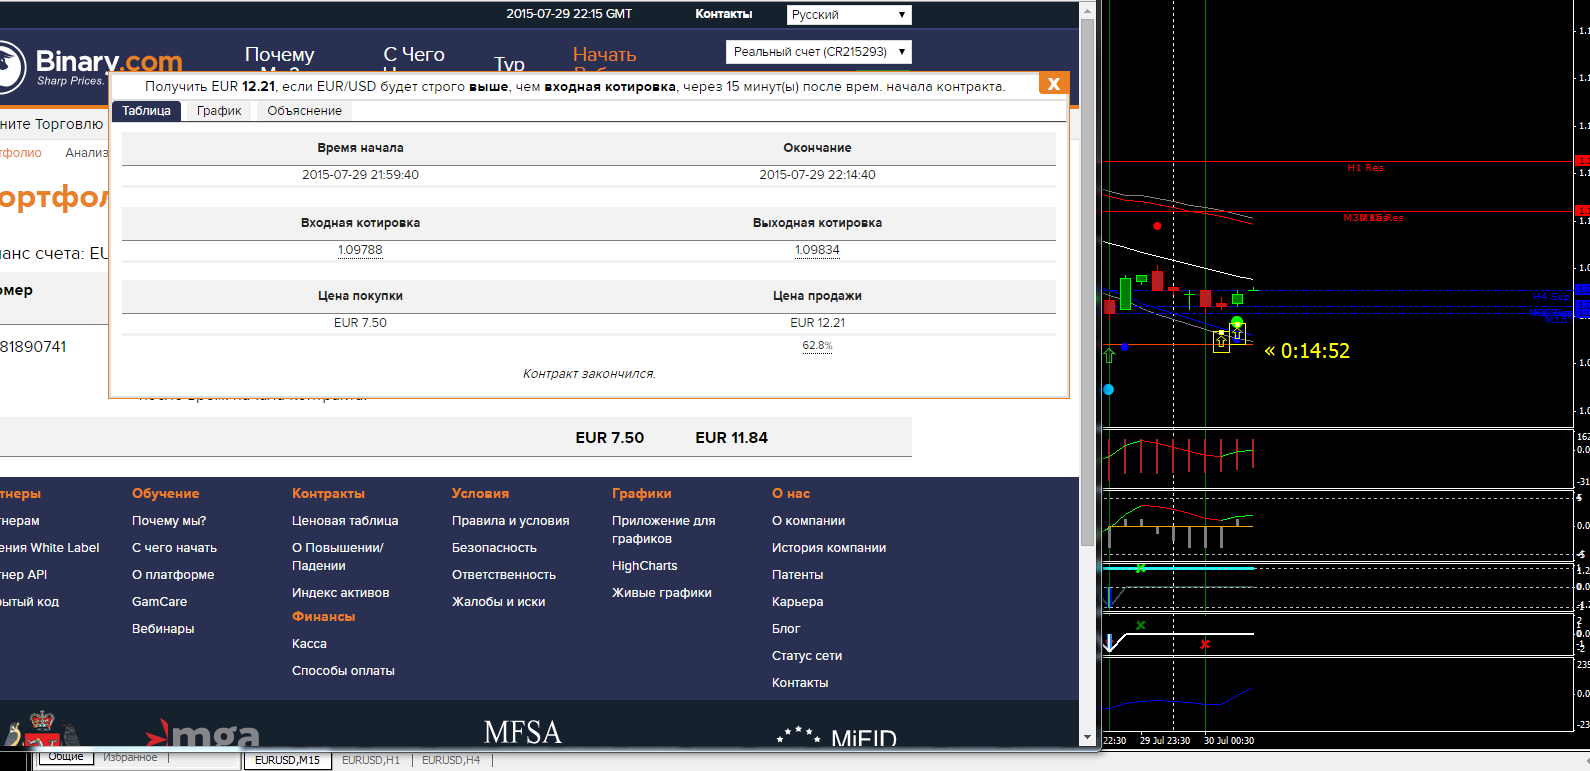Open the О компании footer link
Viewport: 1590px width, 771px height.
click(x=808, y=521)
